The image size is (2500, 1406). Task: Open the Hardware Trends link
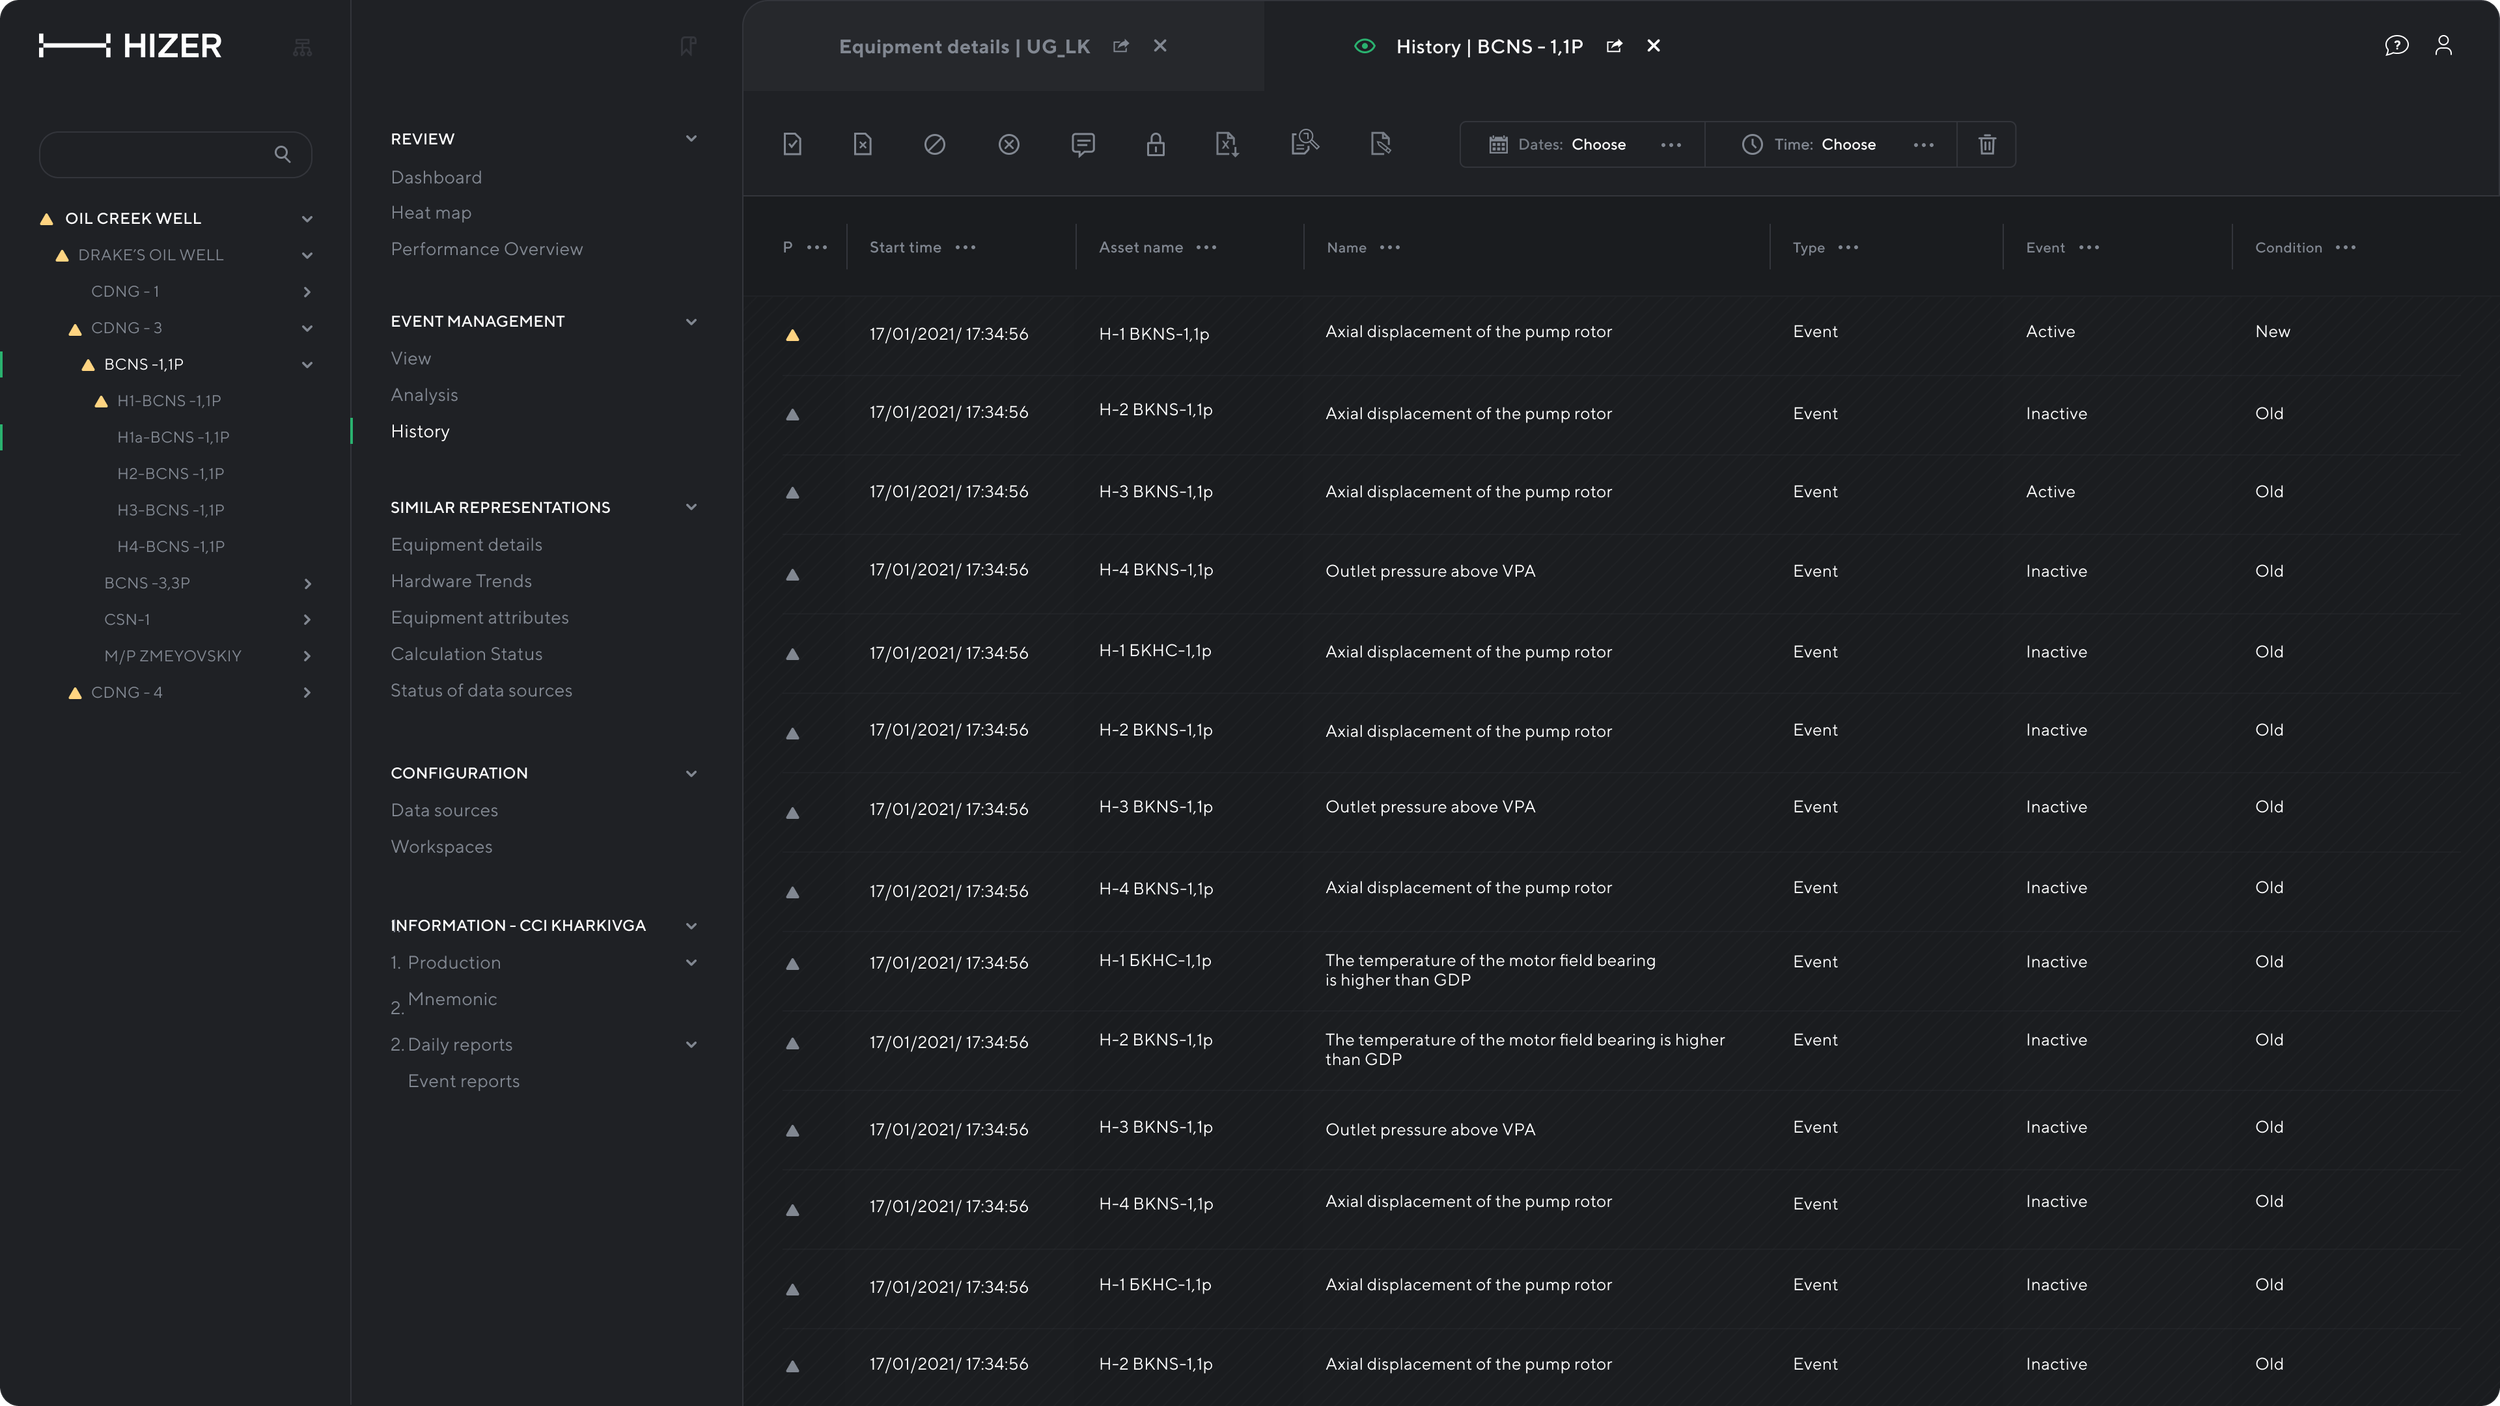click(461, 581)
